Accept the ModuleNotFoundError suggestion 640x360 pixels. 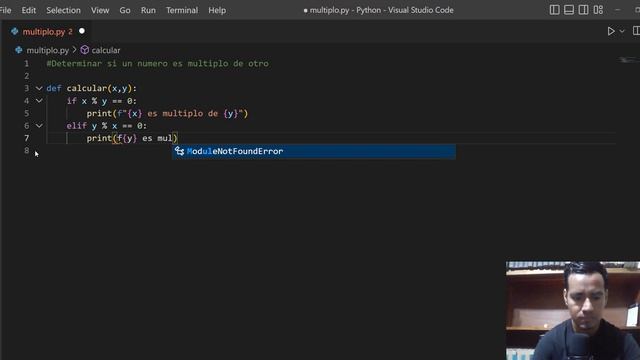point(314,151)
